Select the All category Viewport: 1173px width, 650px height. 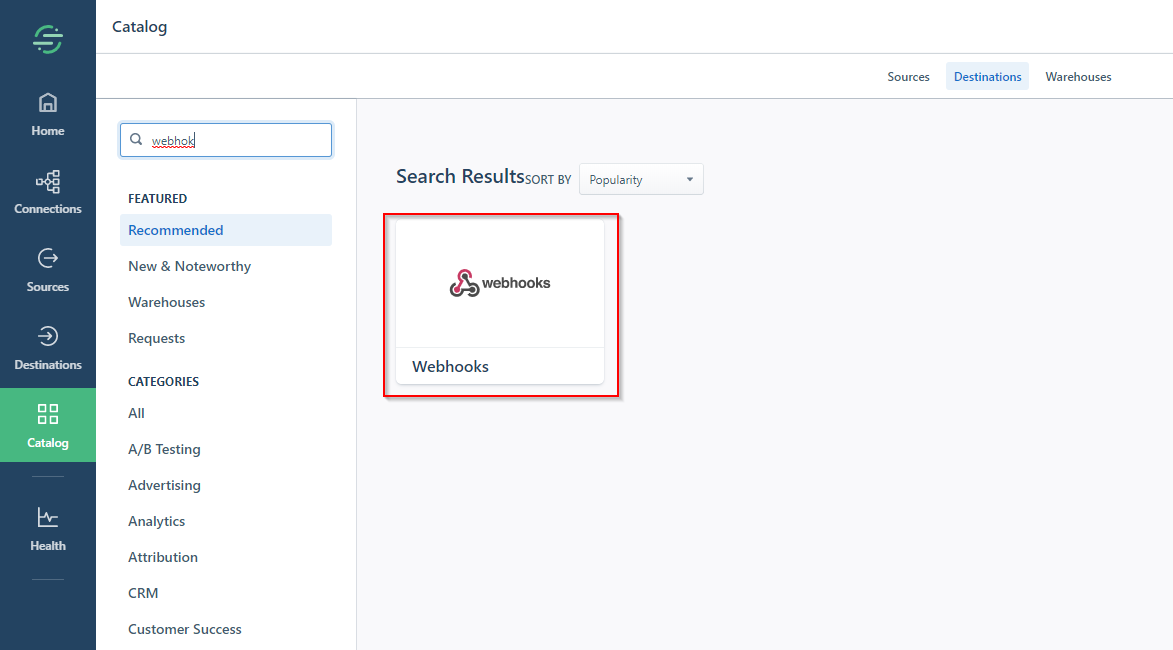tap(136, 413)
